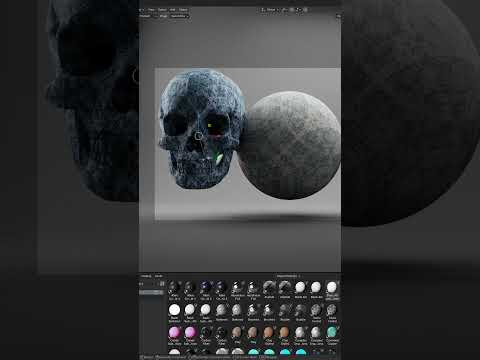Open the Object menu in viewport header
Image resolution: width=480 pixels, height=360 pixels.
point(183,10)
